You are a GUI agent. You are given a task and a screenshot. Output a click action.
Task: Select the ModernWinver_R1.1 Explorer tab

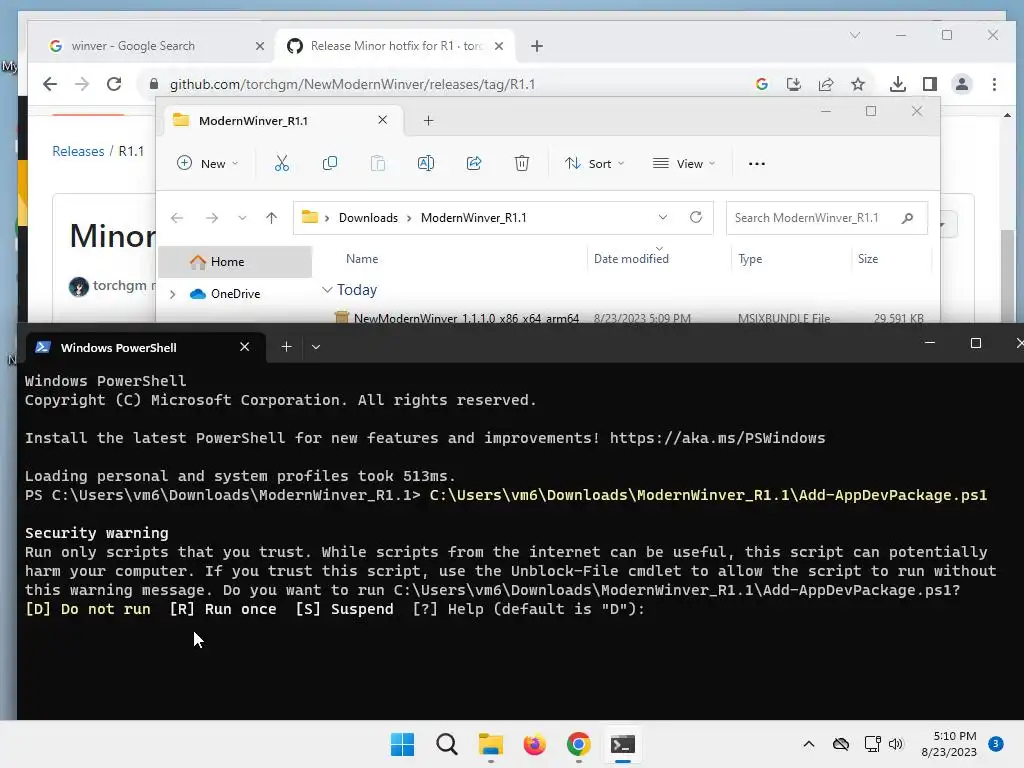281,120
